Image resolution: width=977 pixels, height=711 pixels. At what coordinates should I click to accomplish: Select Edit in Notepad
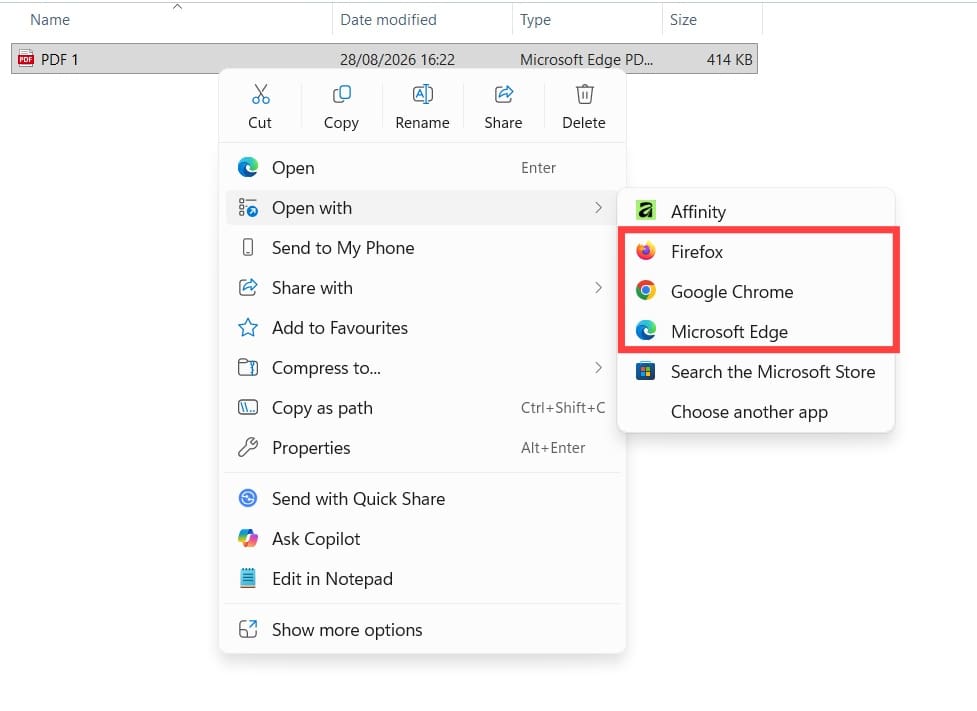pyautogui.click(x=422, y=578)
